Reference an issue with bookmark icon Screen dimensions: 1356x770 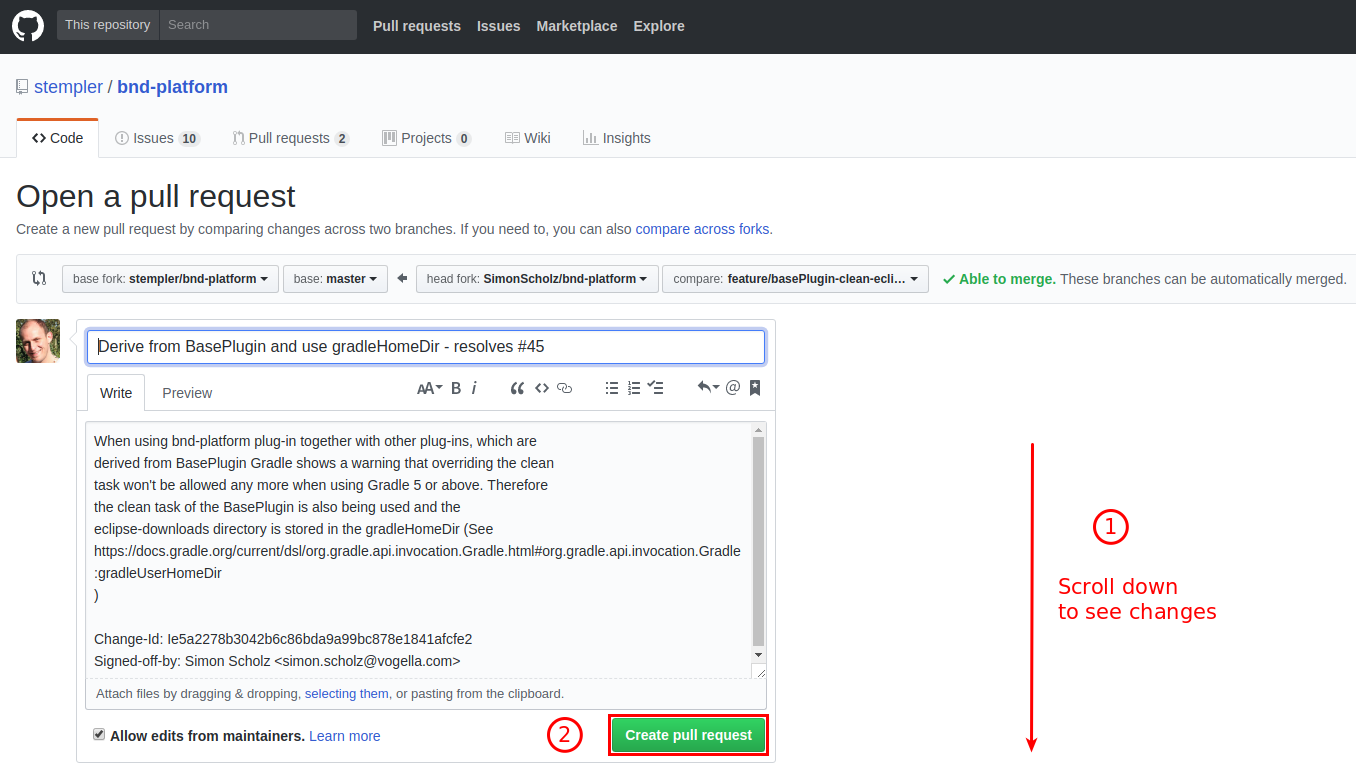pos(755,388)
